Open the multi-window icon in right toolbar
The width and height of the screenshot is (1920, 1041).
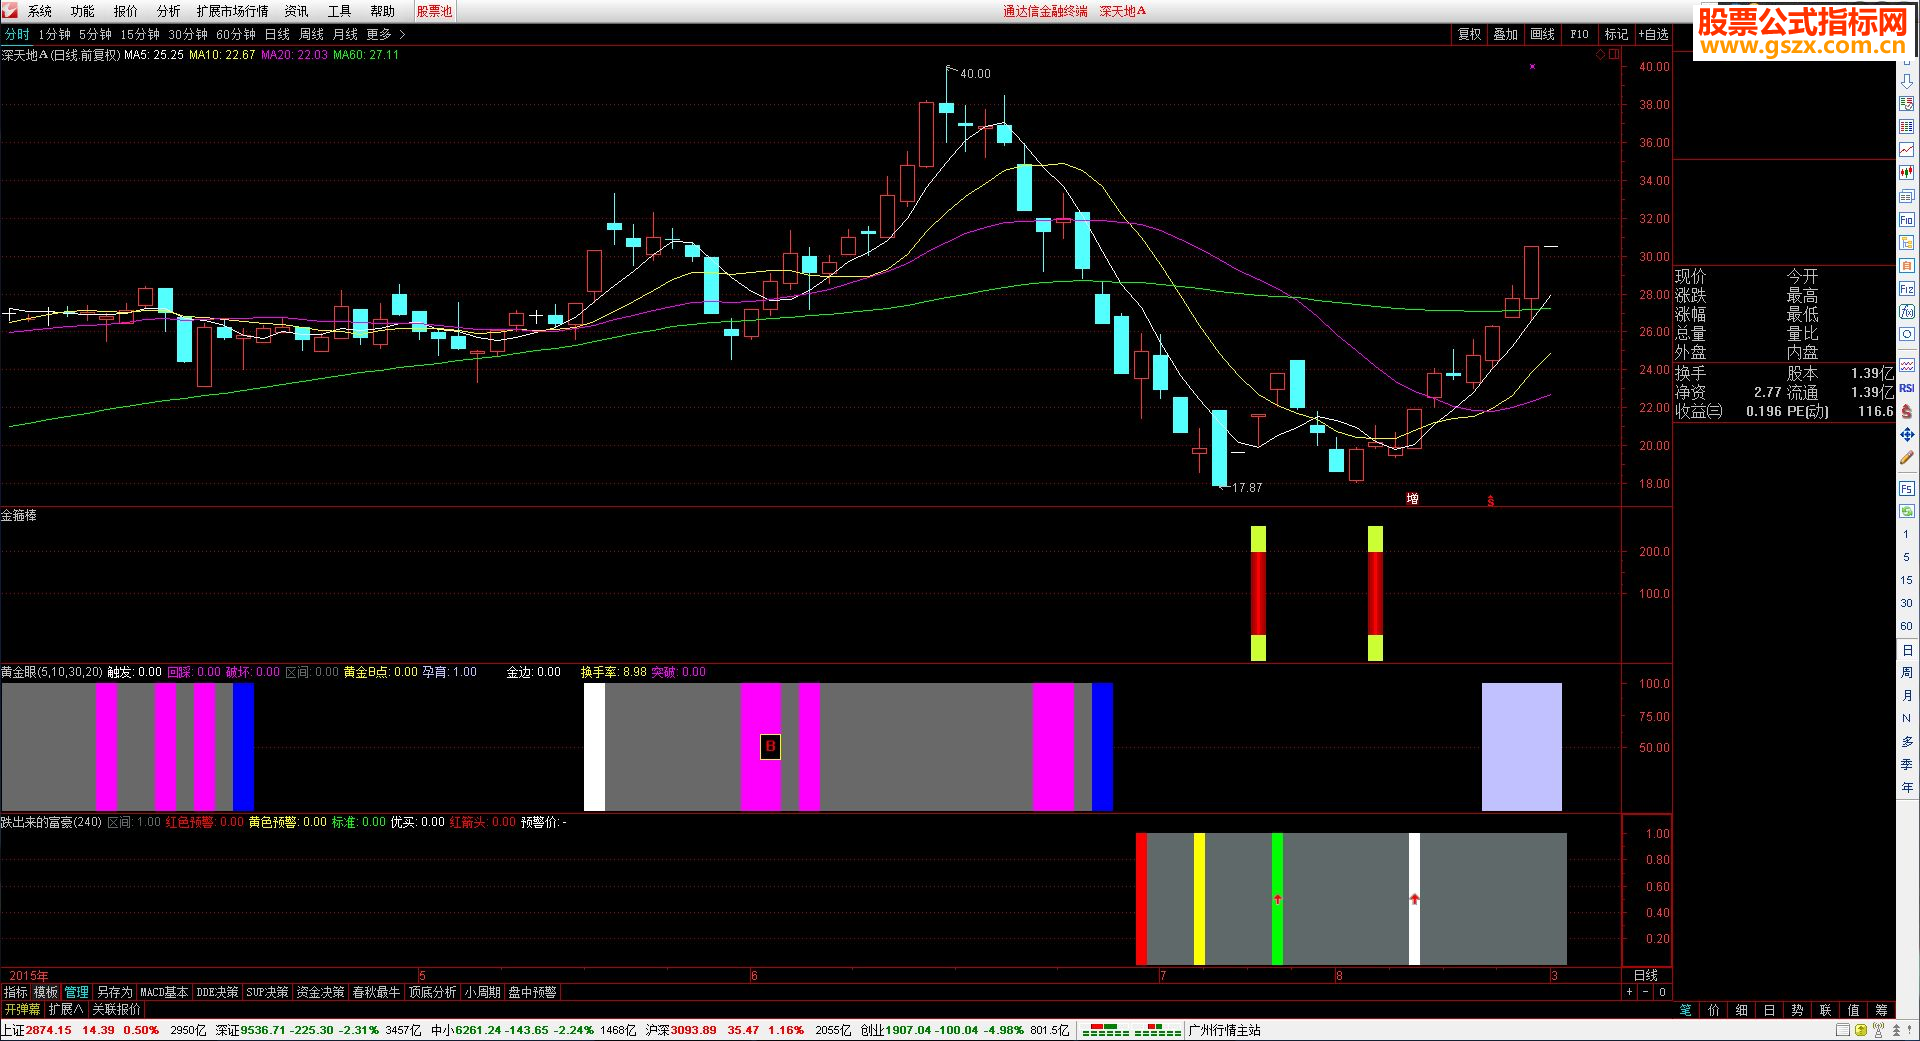(1907, 196)
